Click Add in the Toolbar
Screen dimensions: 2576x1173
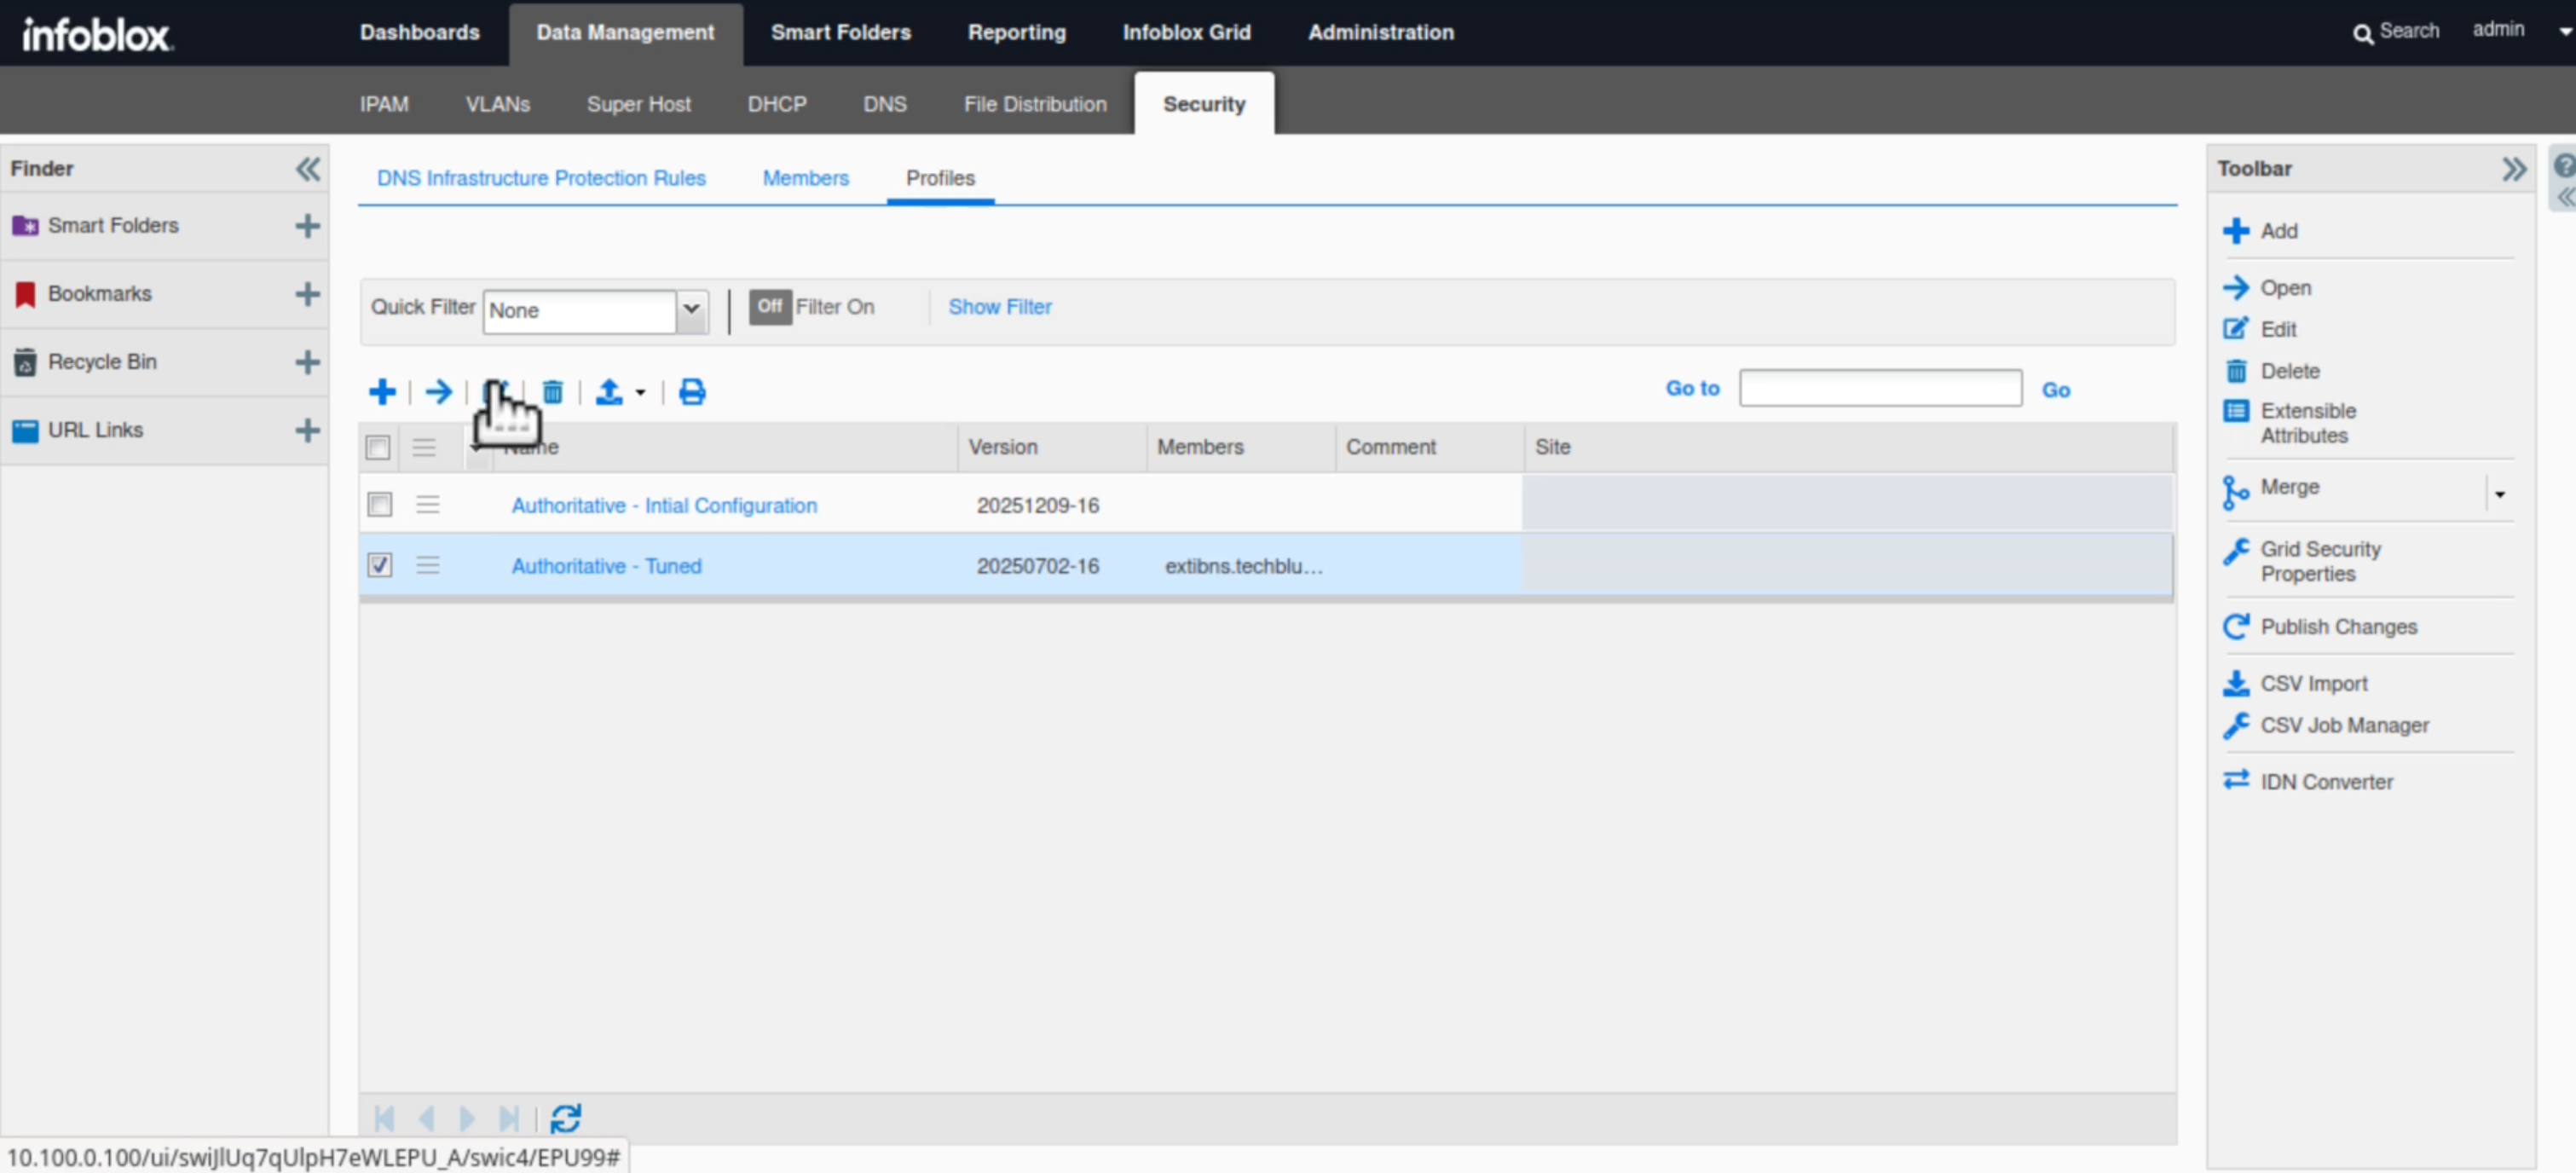[x=2279, y=231]
